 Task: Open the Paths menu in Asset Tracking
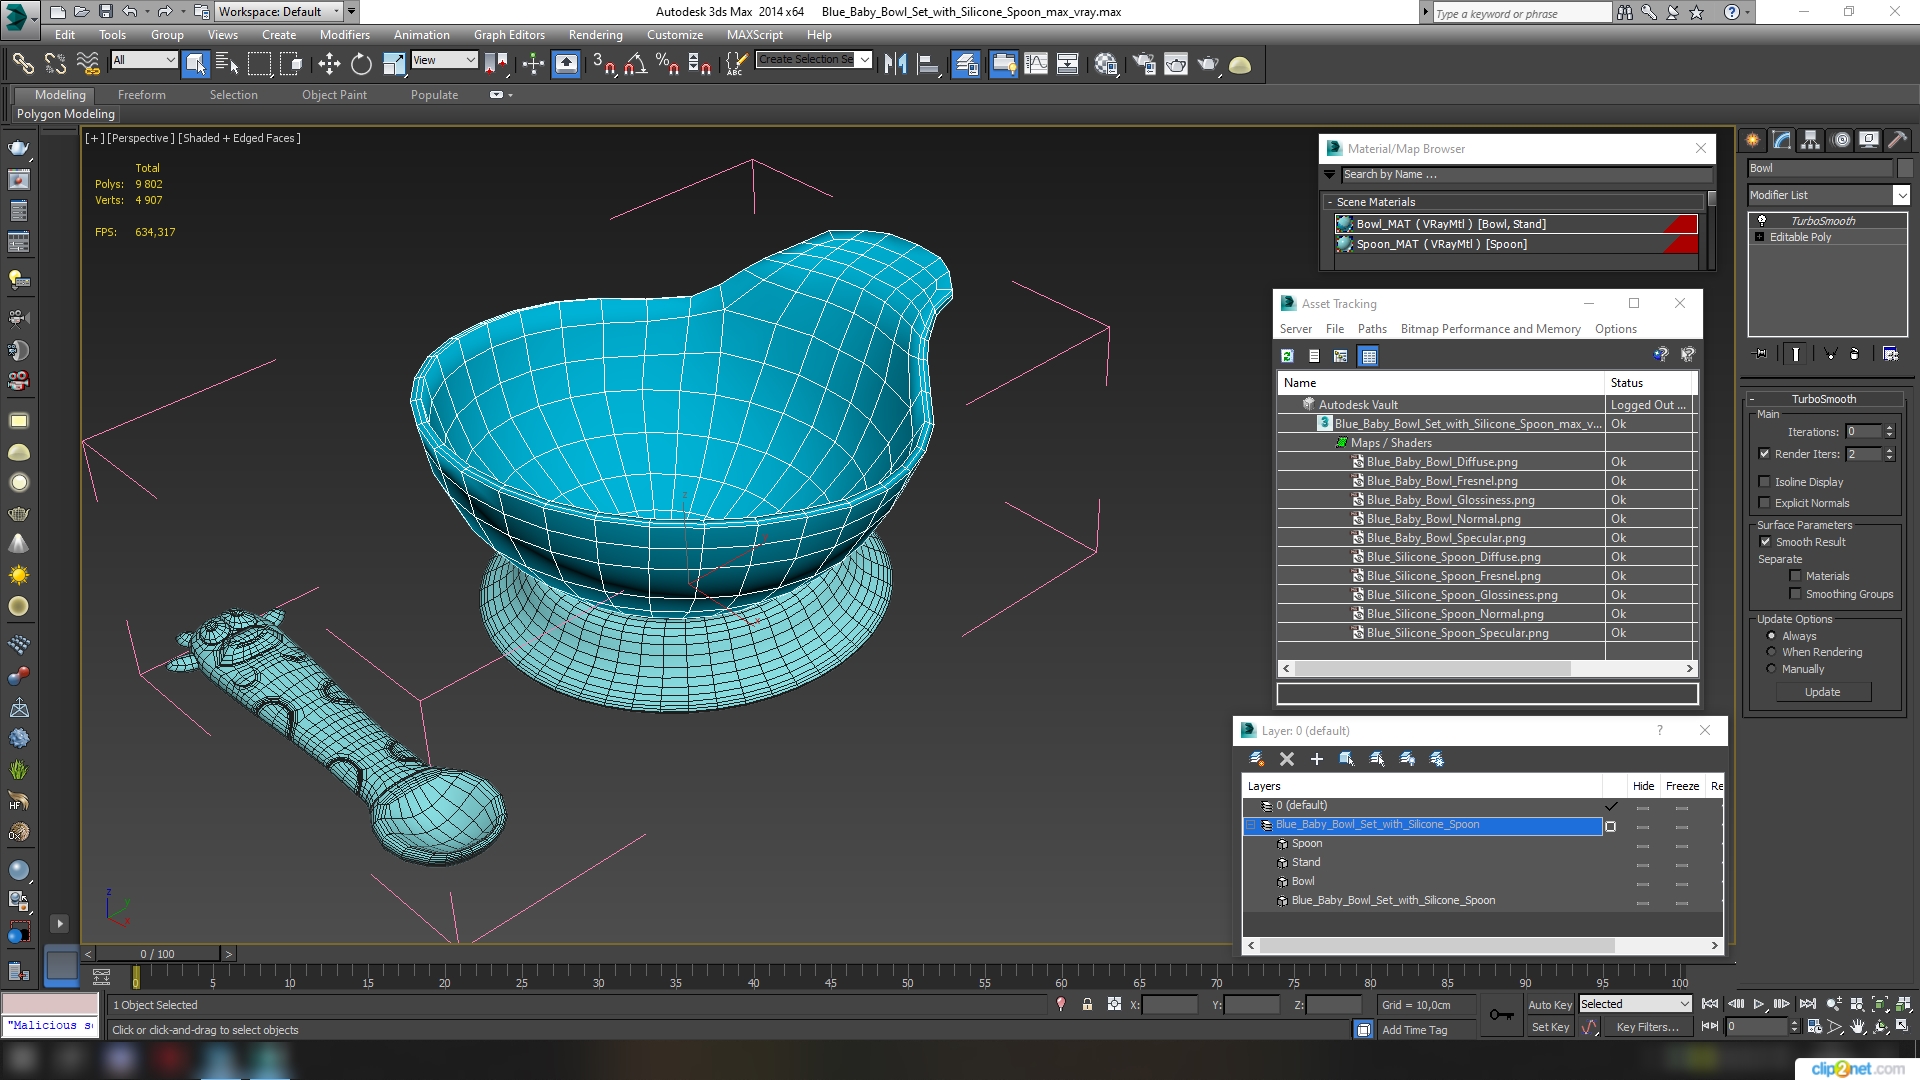coord(1372,329)
